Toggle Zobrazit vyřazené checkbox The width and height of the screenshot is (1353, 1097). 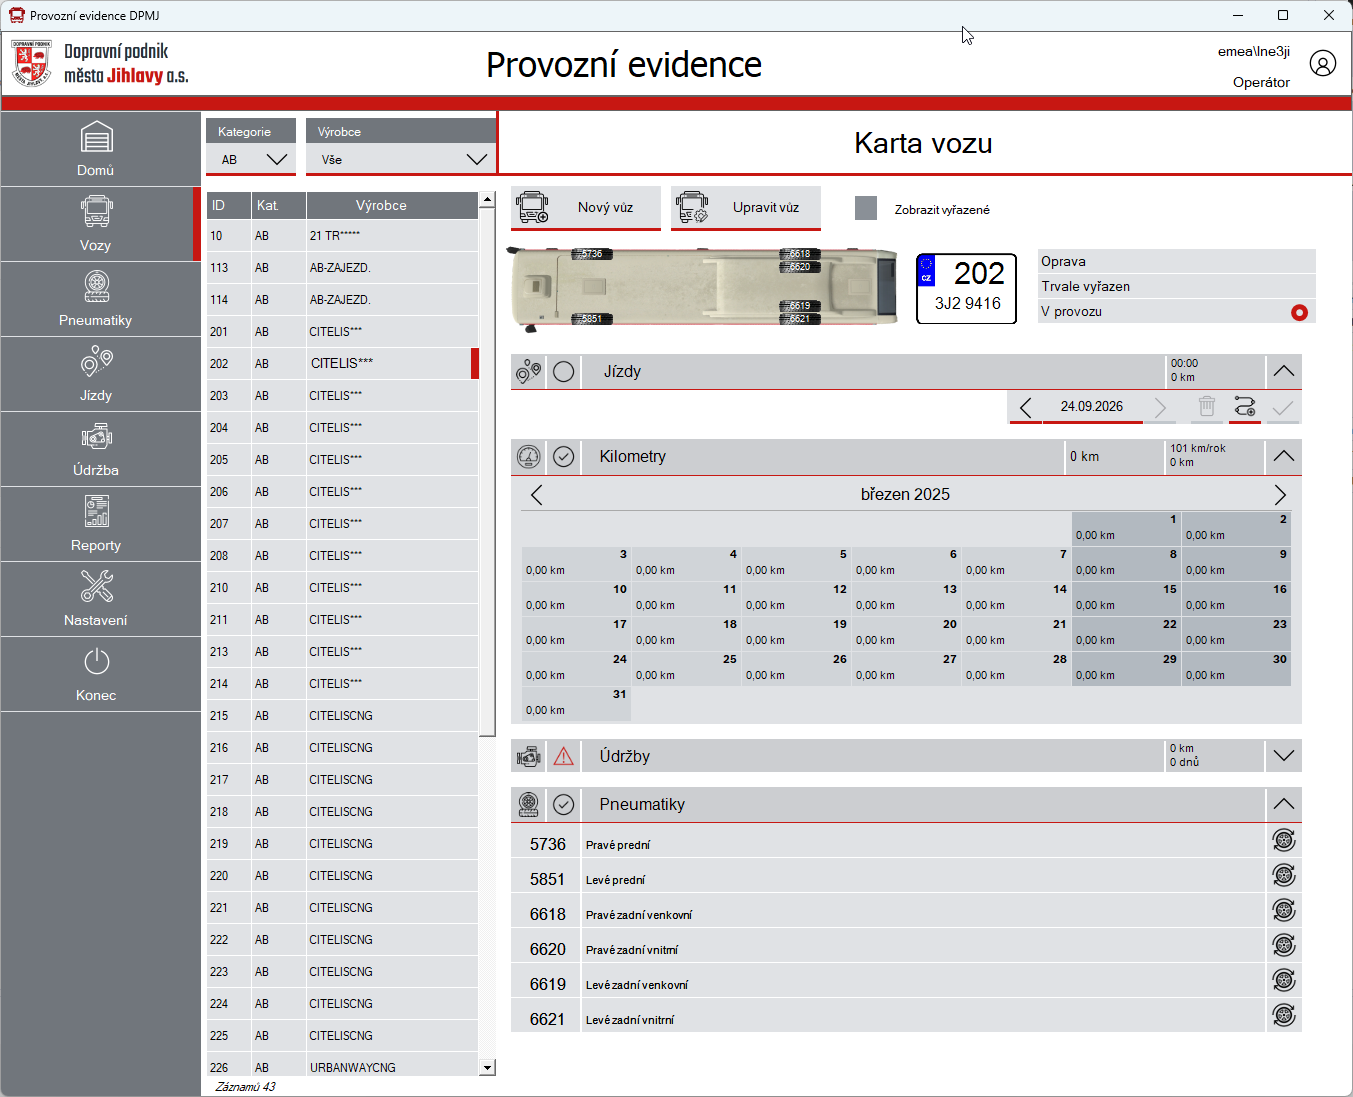pyautogui.click(x=866, y=208)
